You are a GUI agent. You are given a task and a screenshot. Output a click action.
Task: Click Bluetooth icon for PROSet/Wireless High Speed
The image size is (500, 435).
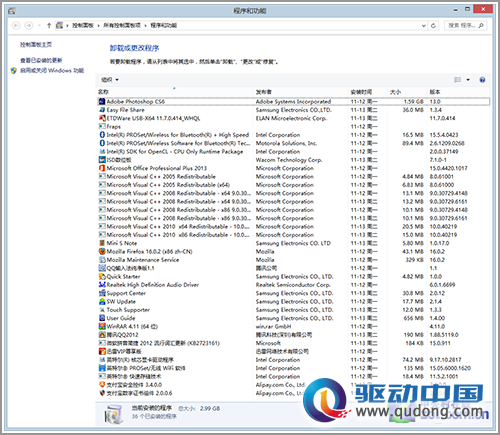[x=102, y=135]
